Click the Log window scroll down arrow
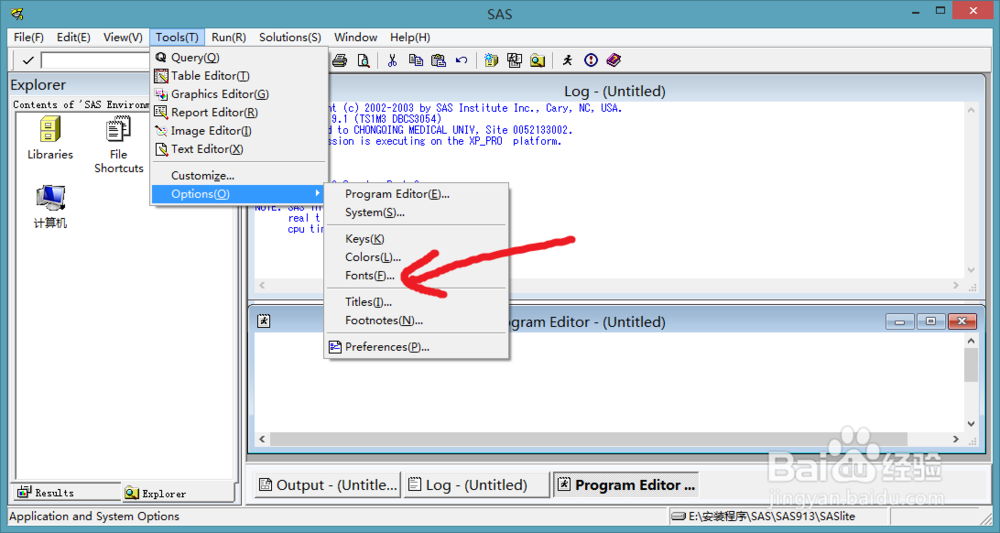The image size is (1000, 533). tap(971, 270)
